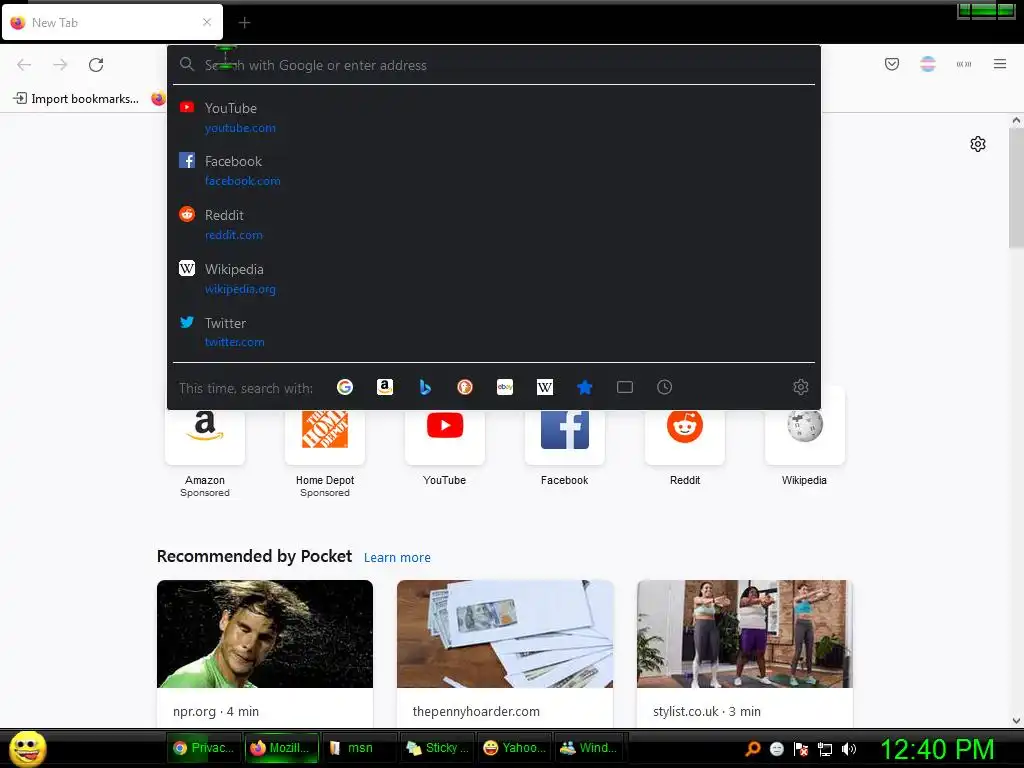Choose the Facebook facebook.com suggestion
The image size is (1024, 768).
pos(493,170)
